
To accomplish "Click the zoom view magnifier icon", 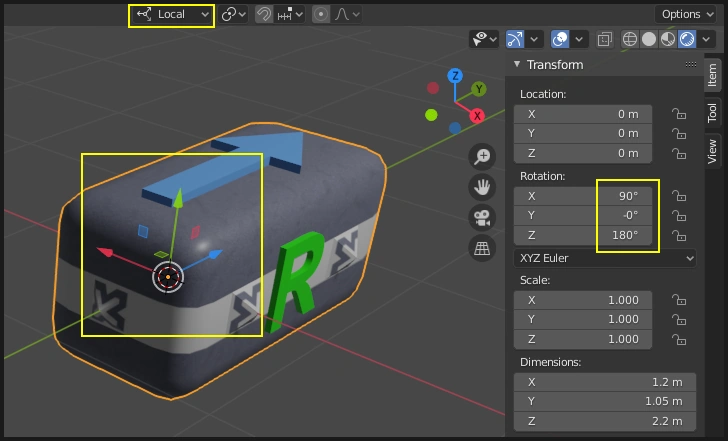I will pos(483,156).
